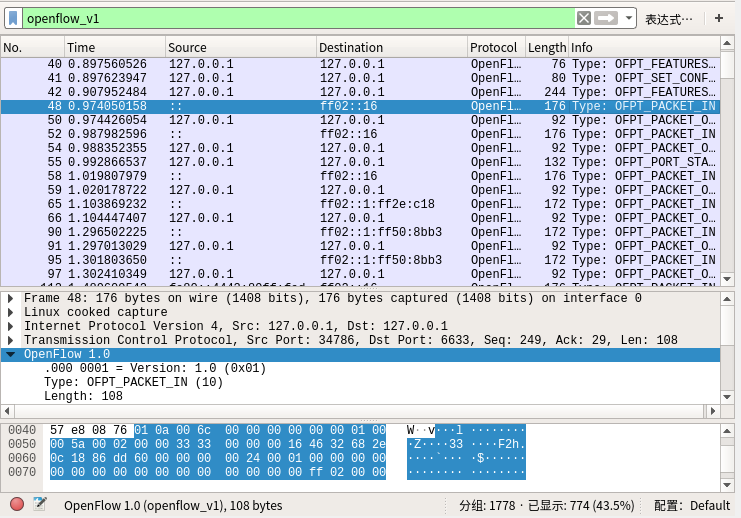Select the Type: OFPT_PACKET_IN (10) field
741x518 pixels.
coord(133,382)
